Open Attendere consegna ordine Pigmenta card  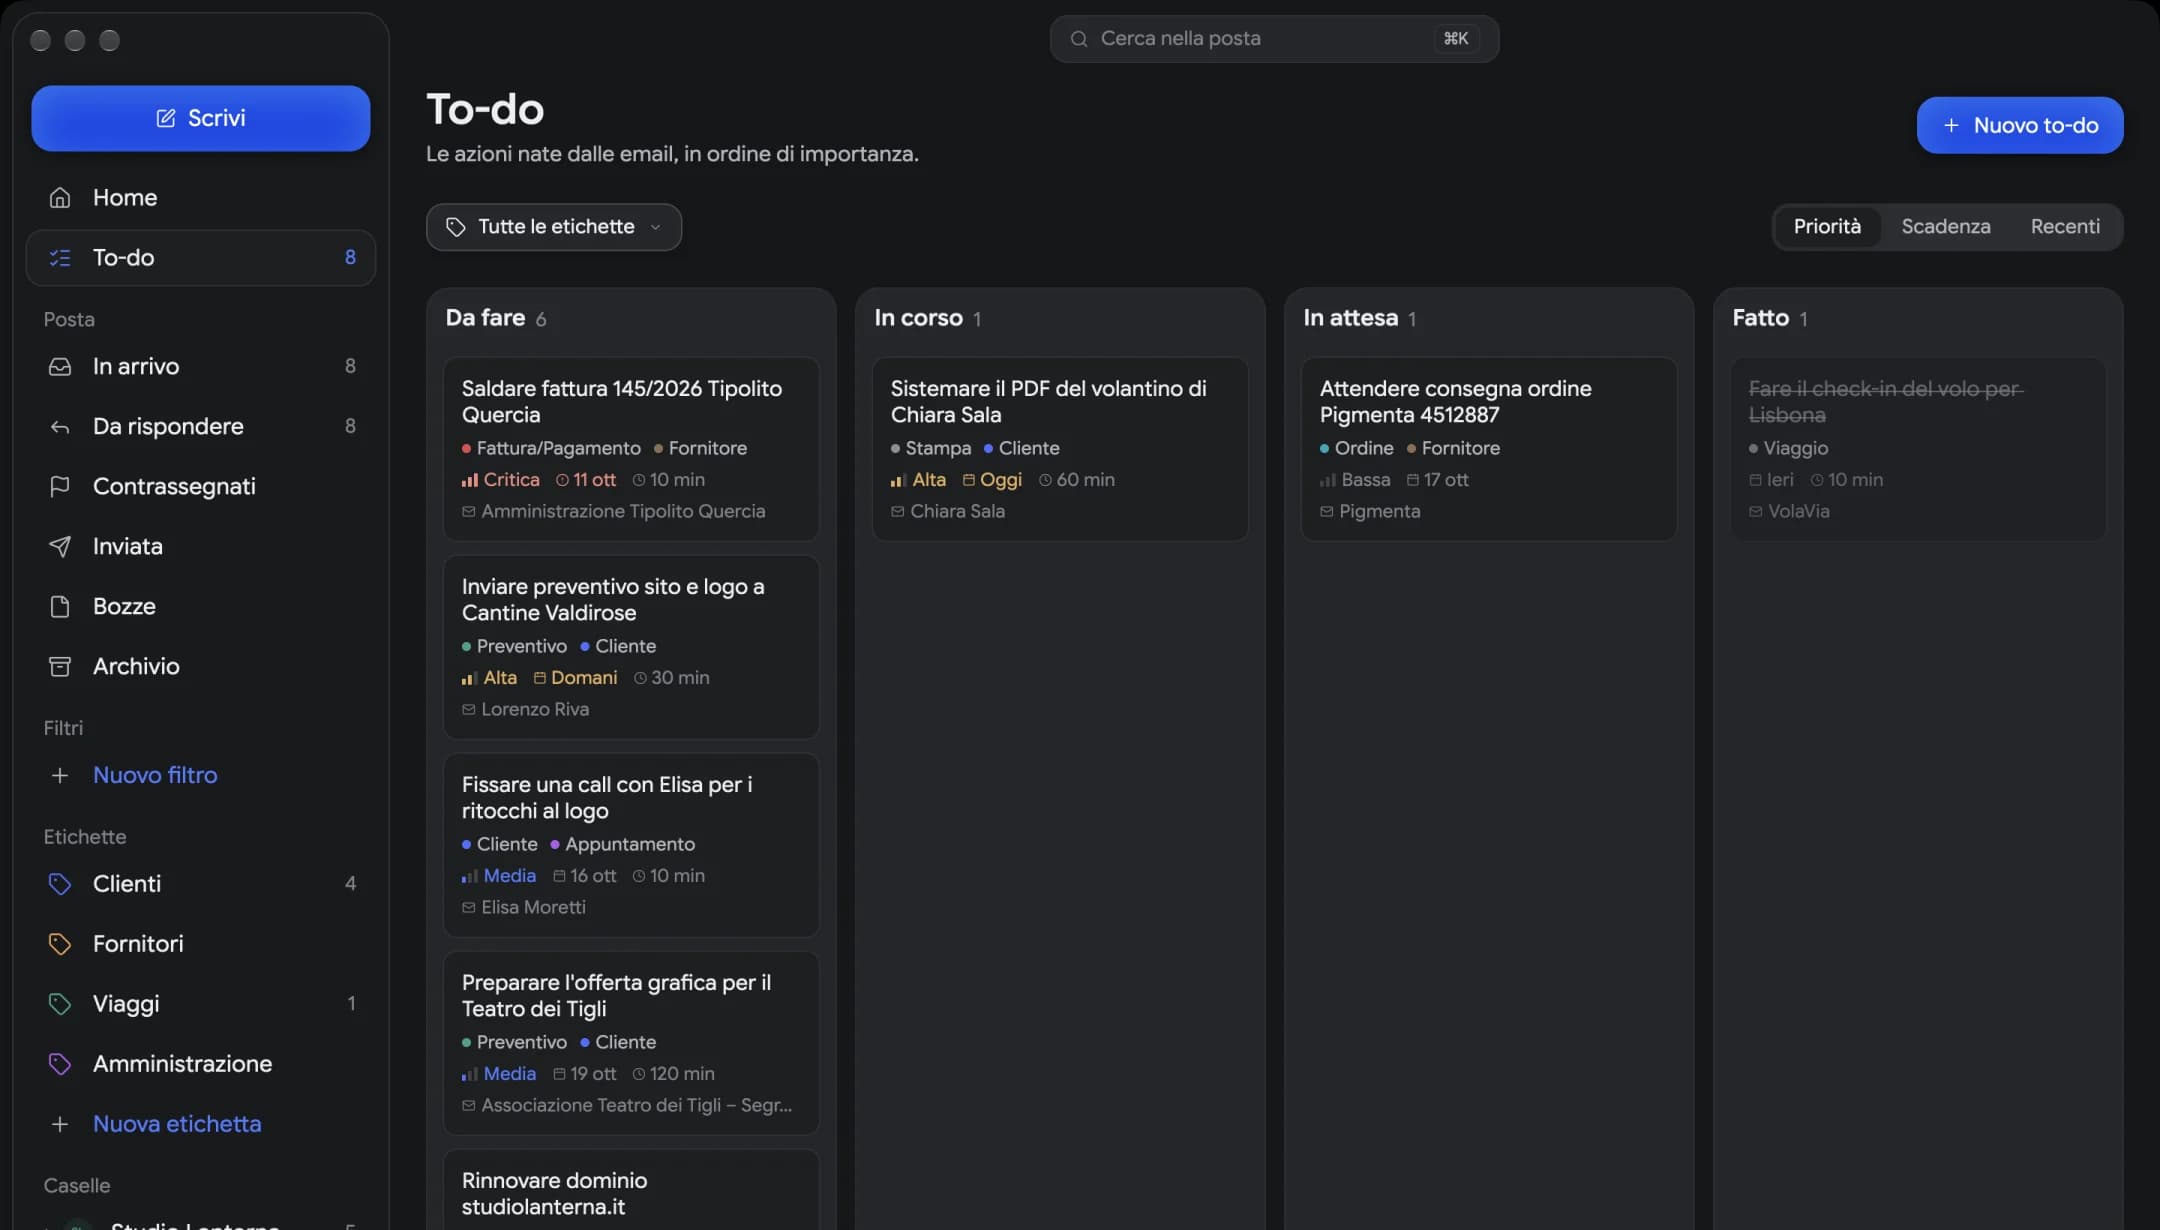pos(1489,449)
